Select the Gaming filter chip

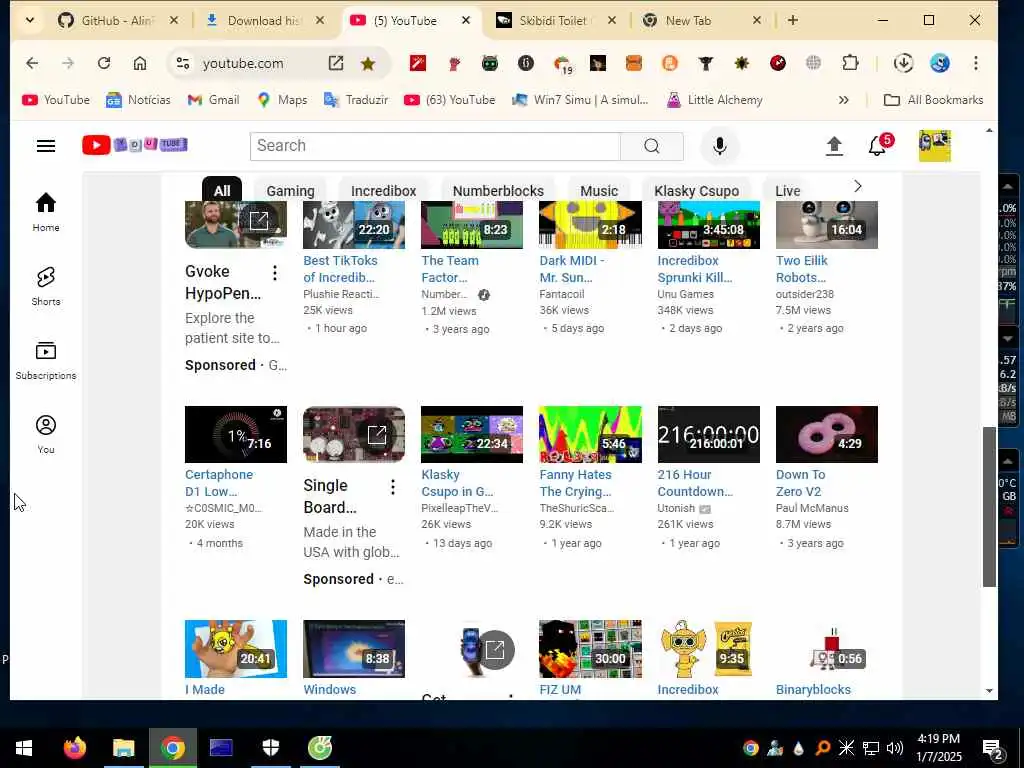point(291,191)
